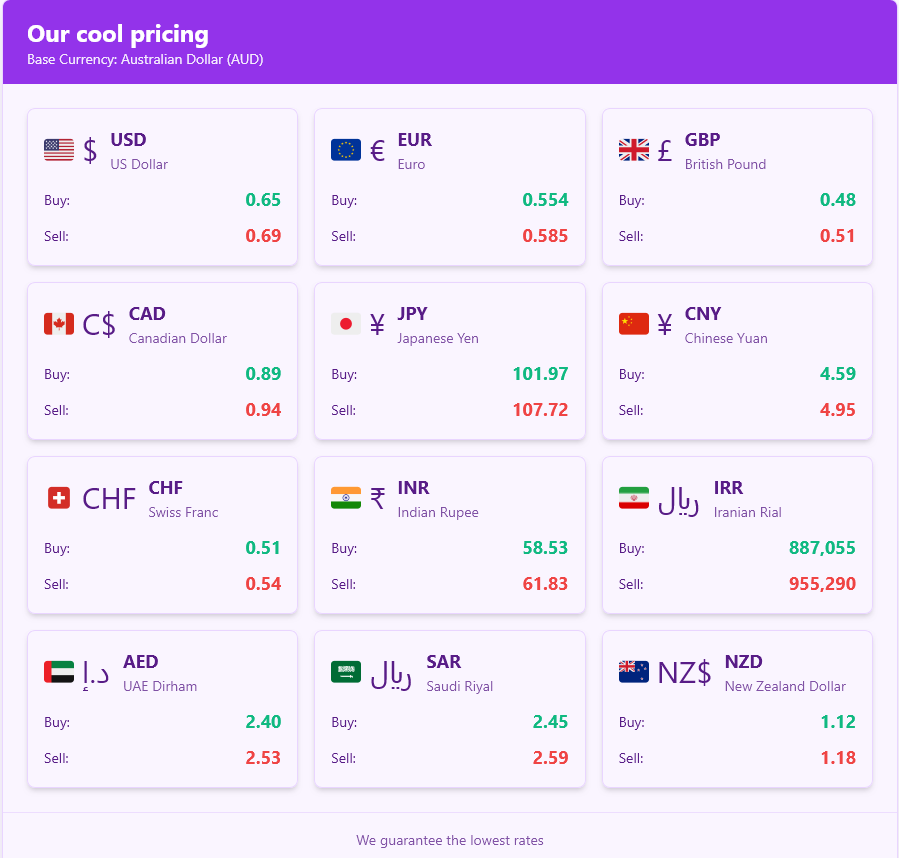Image resolution: width=899 pixels, height=858 pixels.
Task: Click the Chinese flag icon
Action: 634,324
